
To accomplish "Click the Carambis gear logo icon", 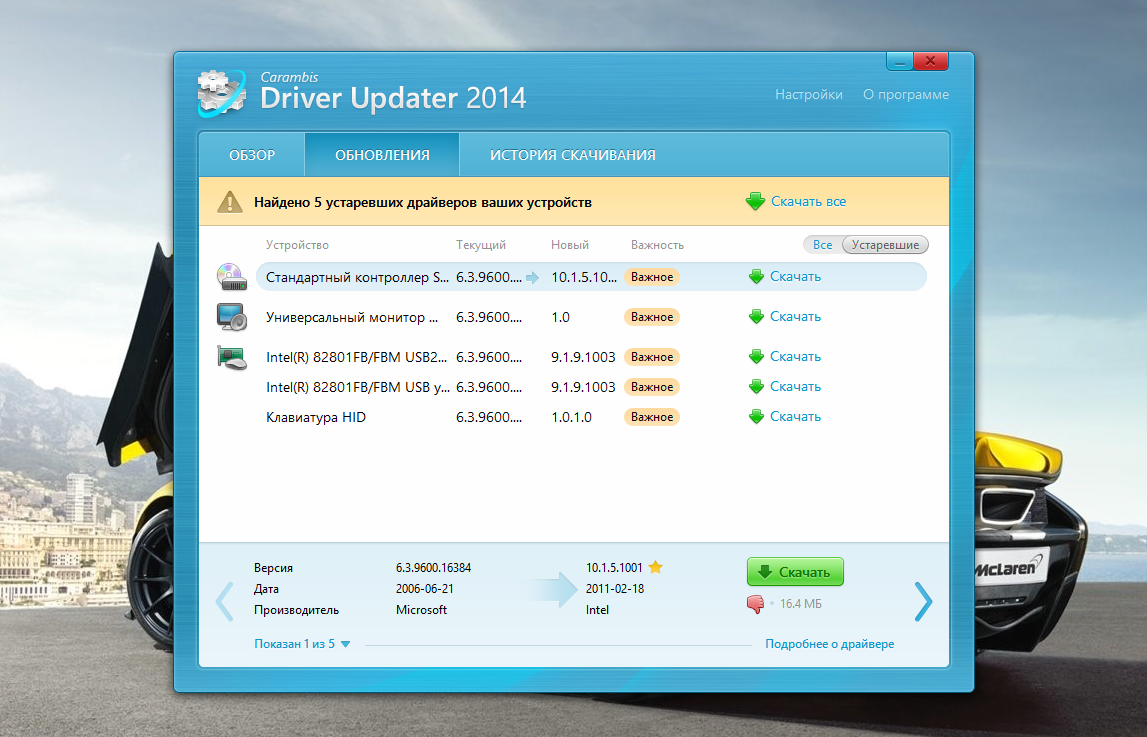I will (221, 94).
